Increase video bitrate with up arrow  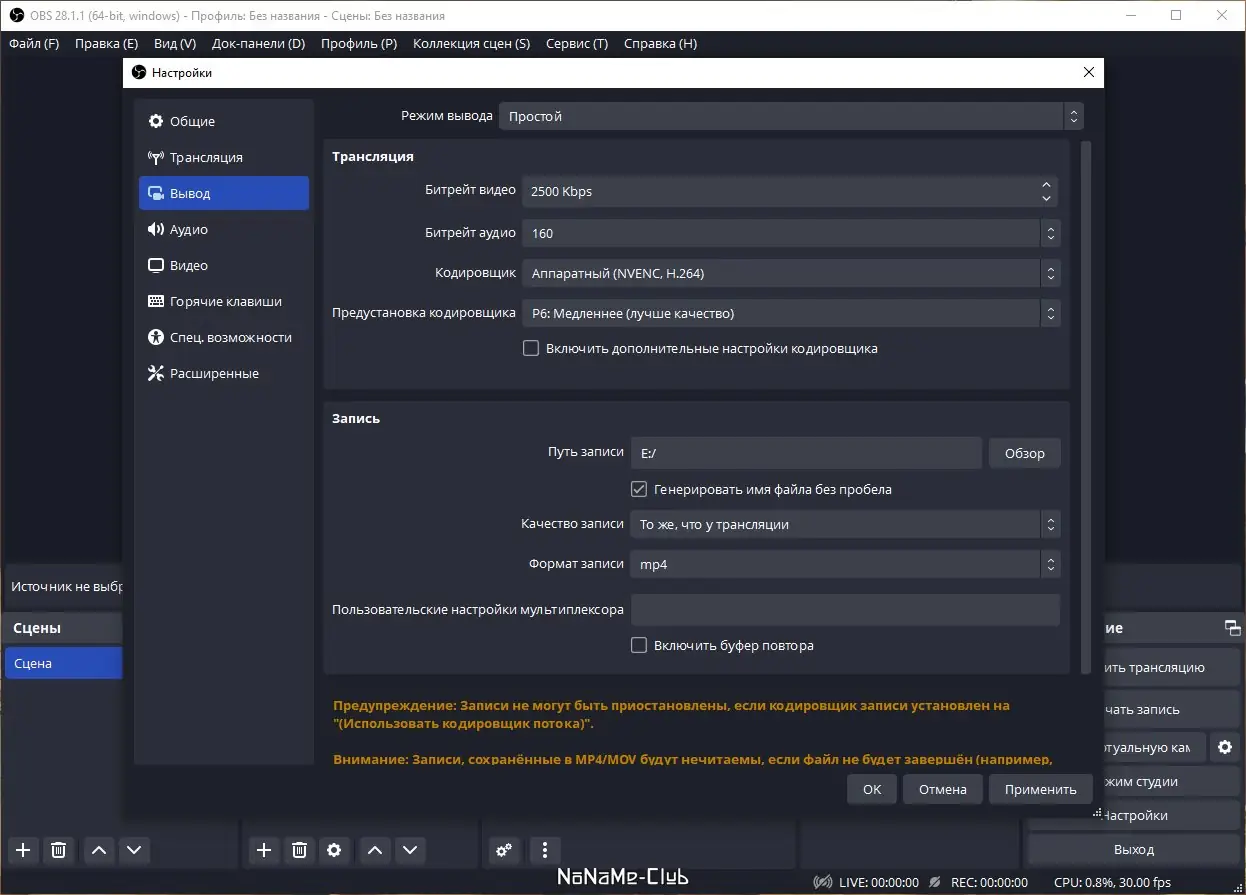pos(1046,184)
